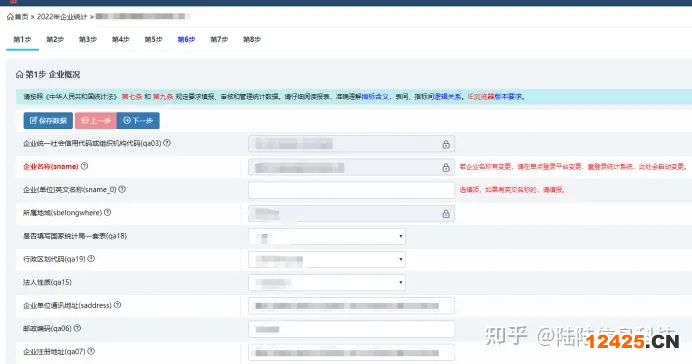
Task: Click help icon beside 所属地域(sbelongwhere)
Action: tap(107, 213)
